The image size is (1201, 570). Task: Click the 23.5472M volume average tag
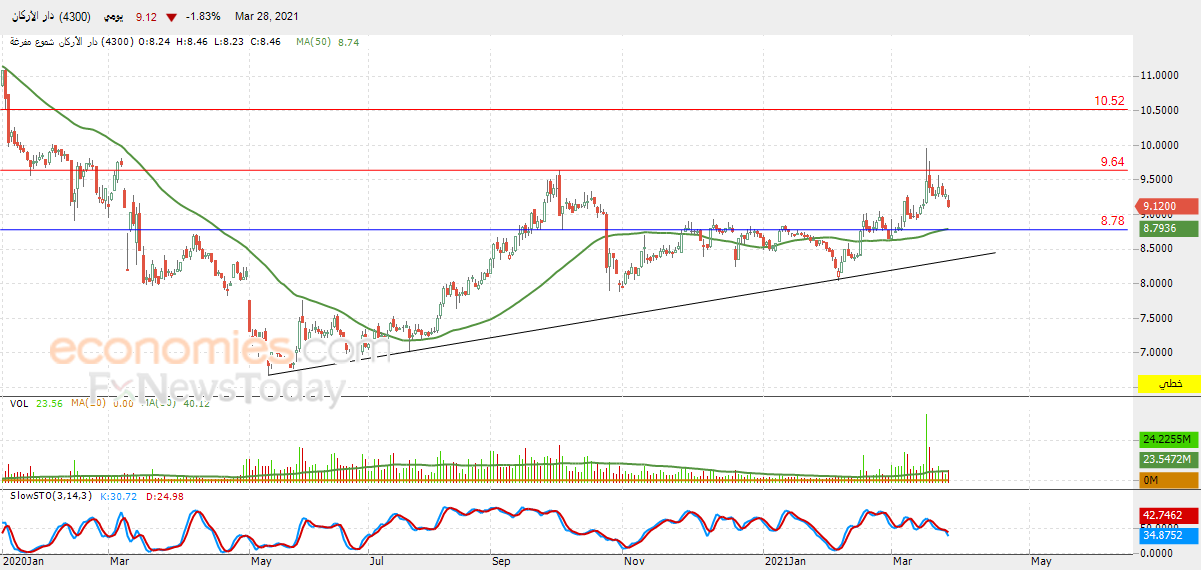tap(1168, 459)
